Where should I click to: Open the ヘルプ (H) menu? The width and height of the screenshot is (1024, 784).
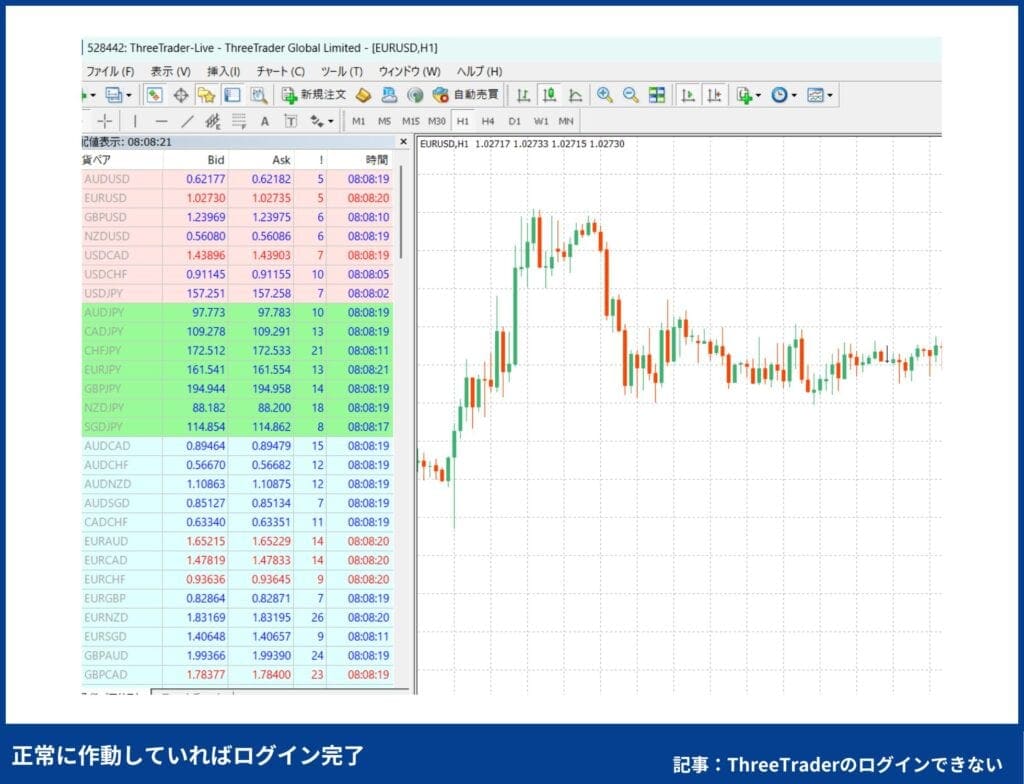pos(479,71)
